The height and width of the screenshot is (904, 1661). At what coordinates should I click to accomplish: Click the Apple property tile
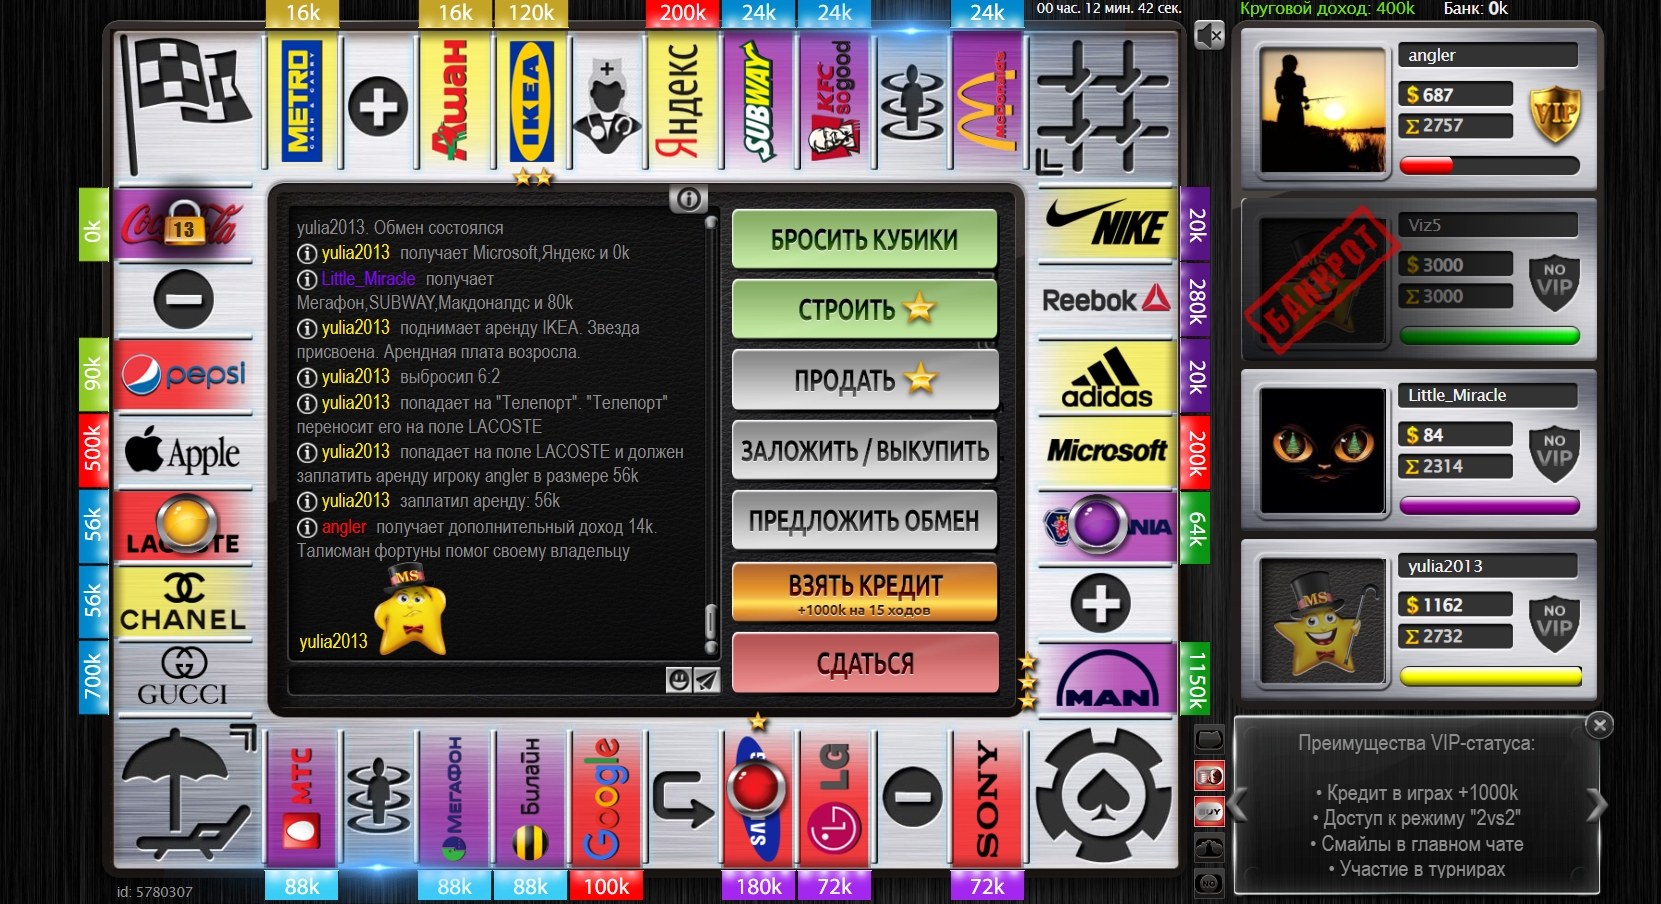[183, 452]
